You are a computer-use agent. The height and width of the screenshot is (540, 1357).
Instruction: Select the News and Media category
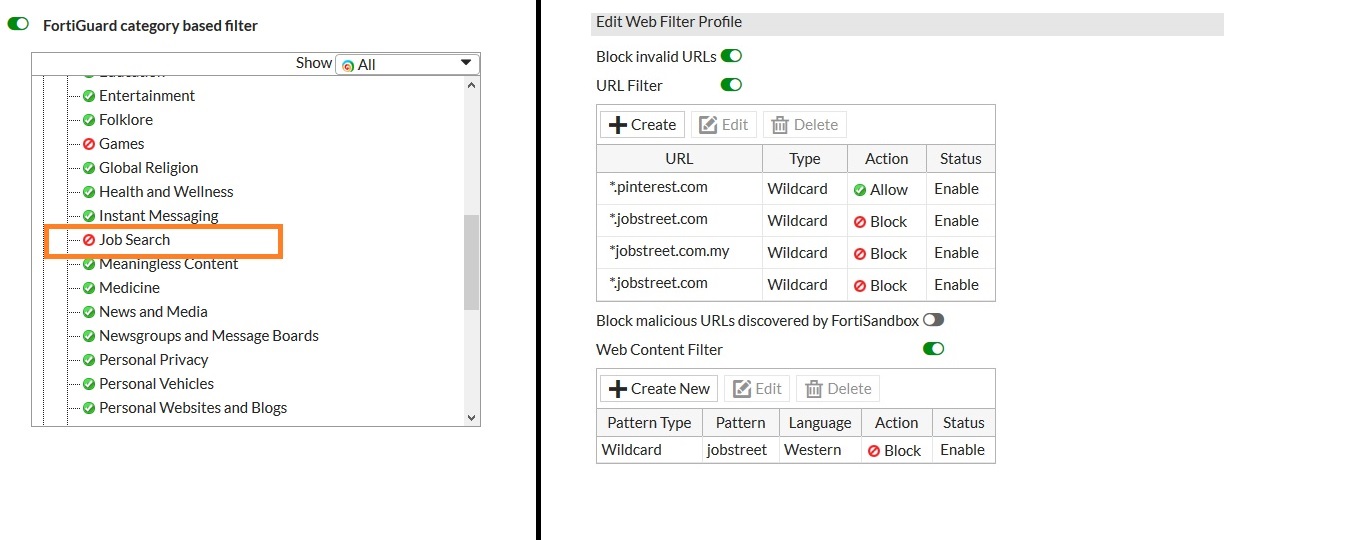coord(153,312)
